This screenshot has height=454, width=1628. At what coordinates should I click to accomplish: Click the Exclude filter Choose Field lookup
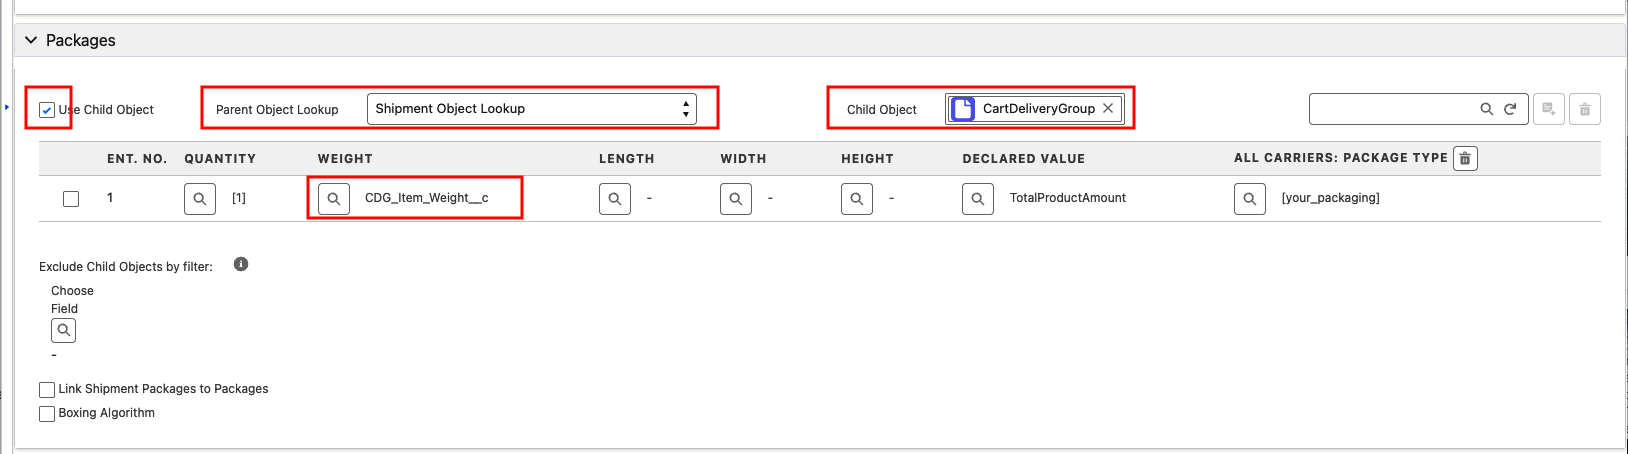pyautogui.click(x=64, y=330)
